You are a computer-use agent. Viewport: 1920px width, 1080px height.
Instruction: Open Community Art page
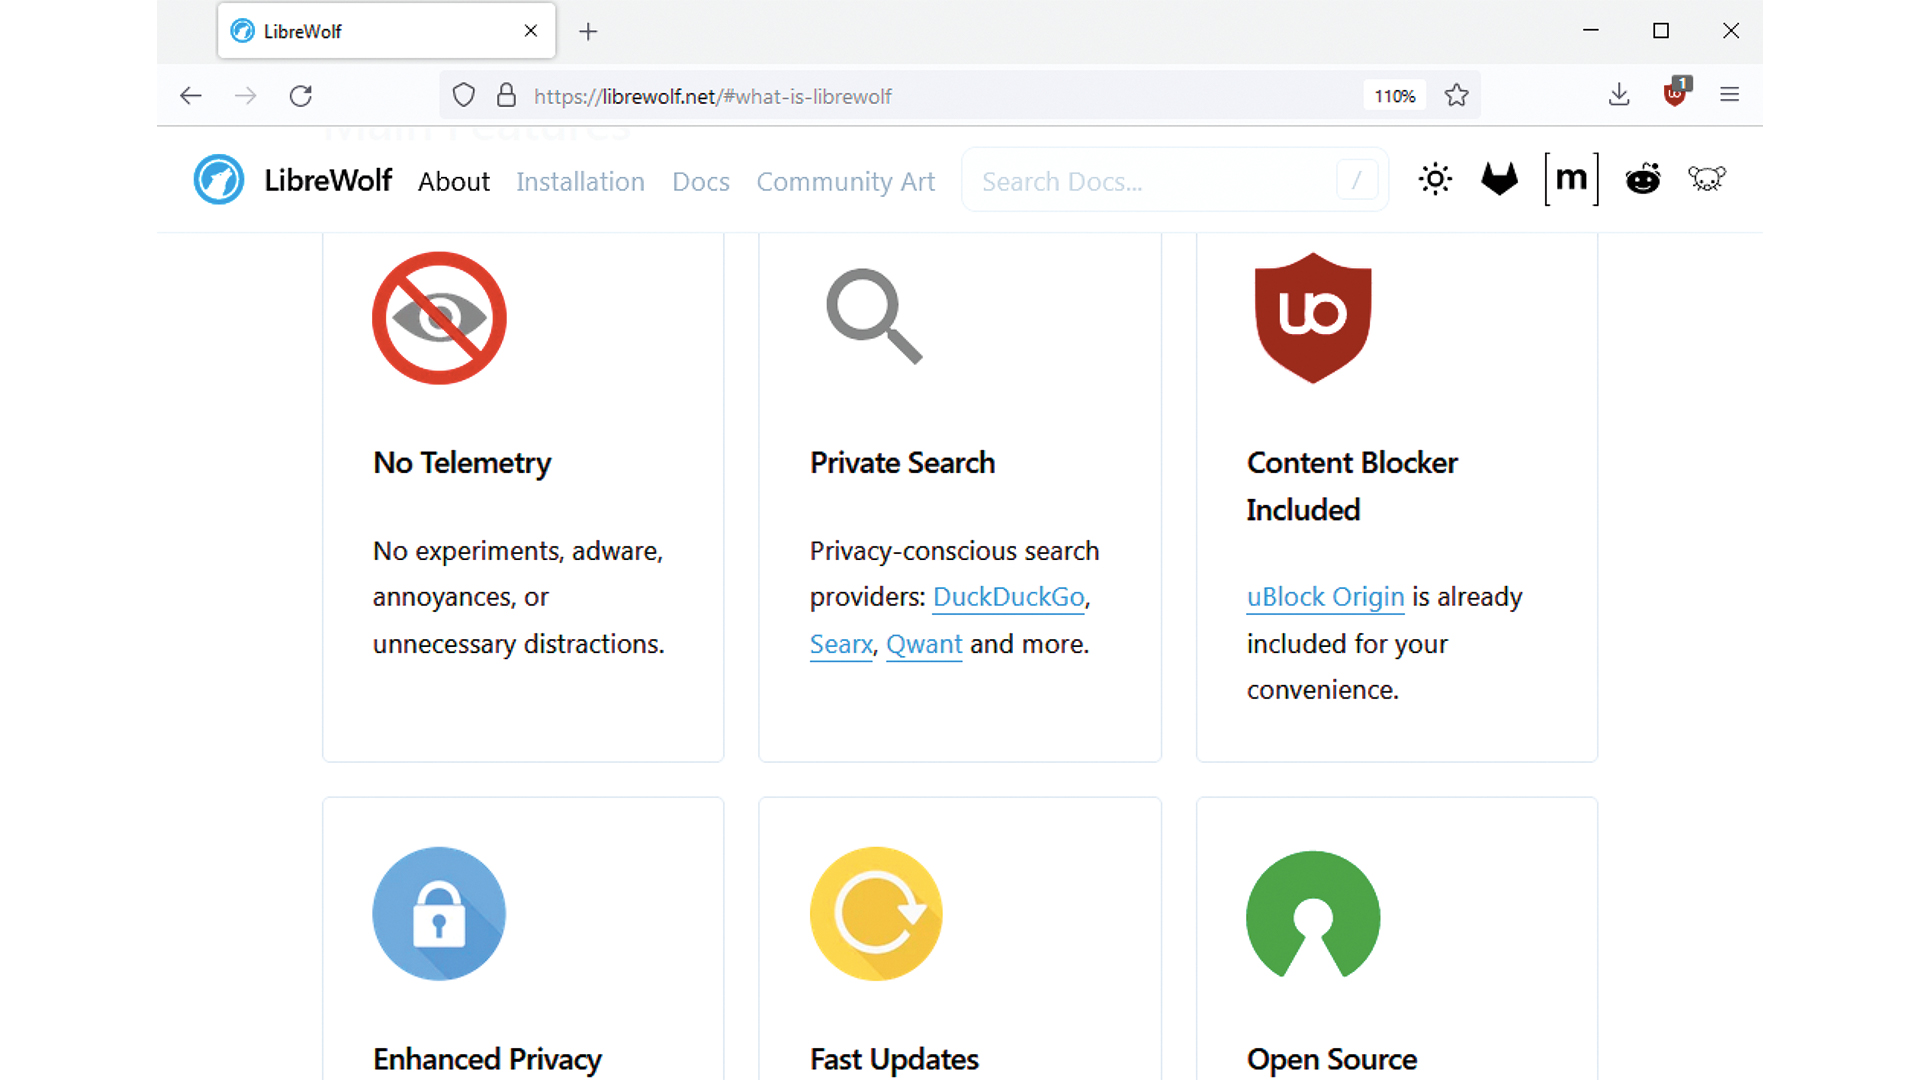(x=845, y=182)
